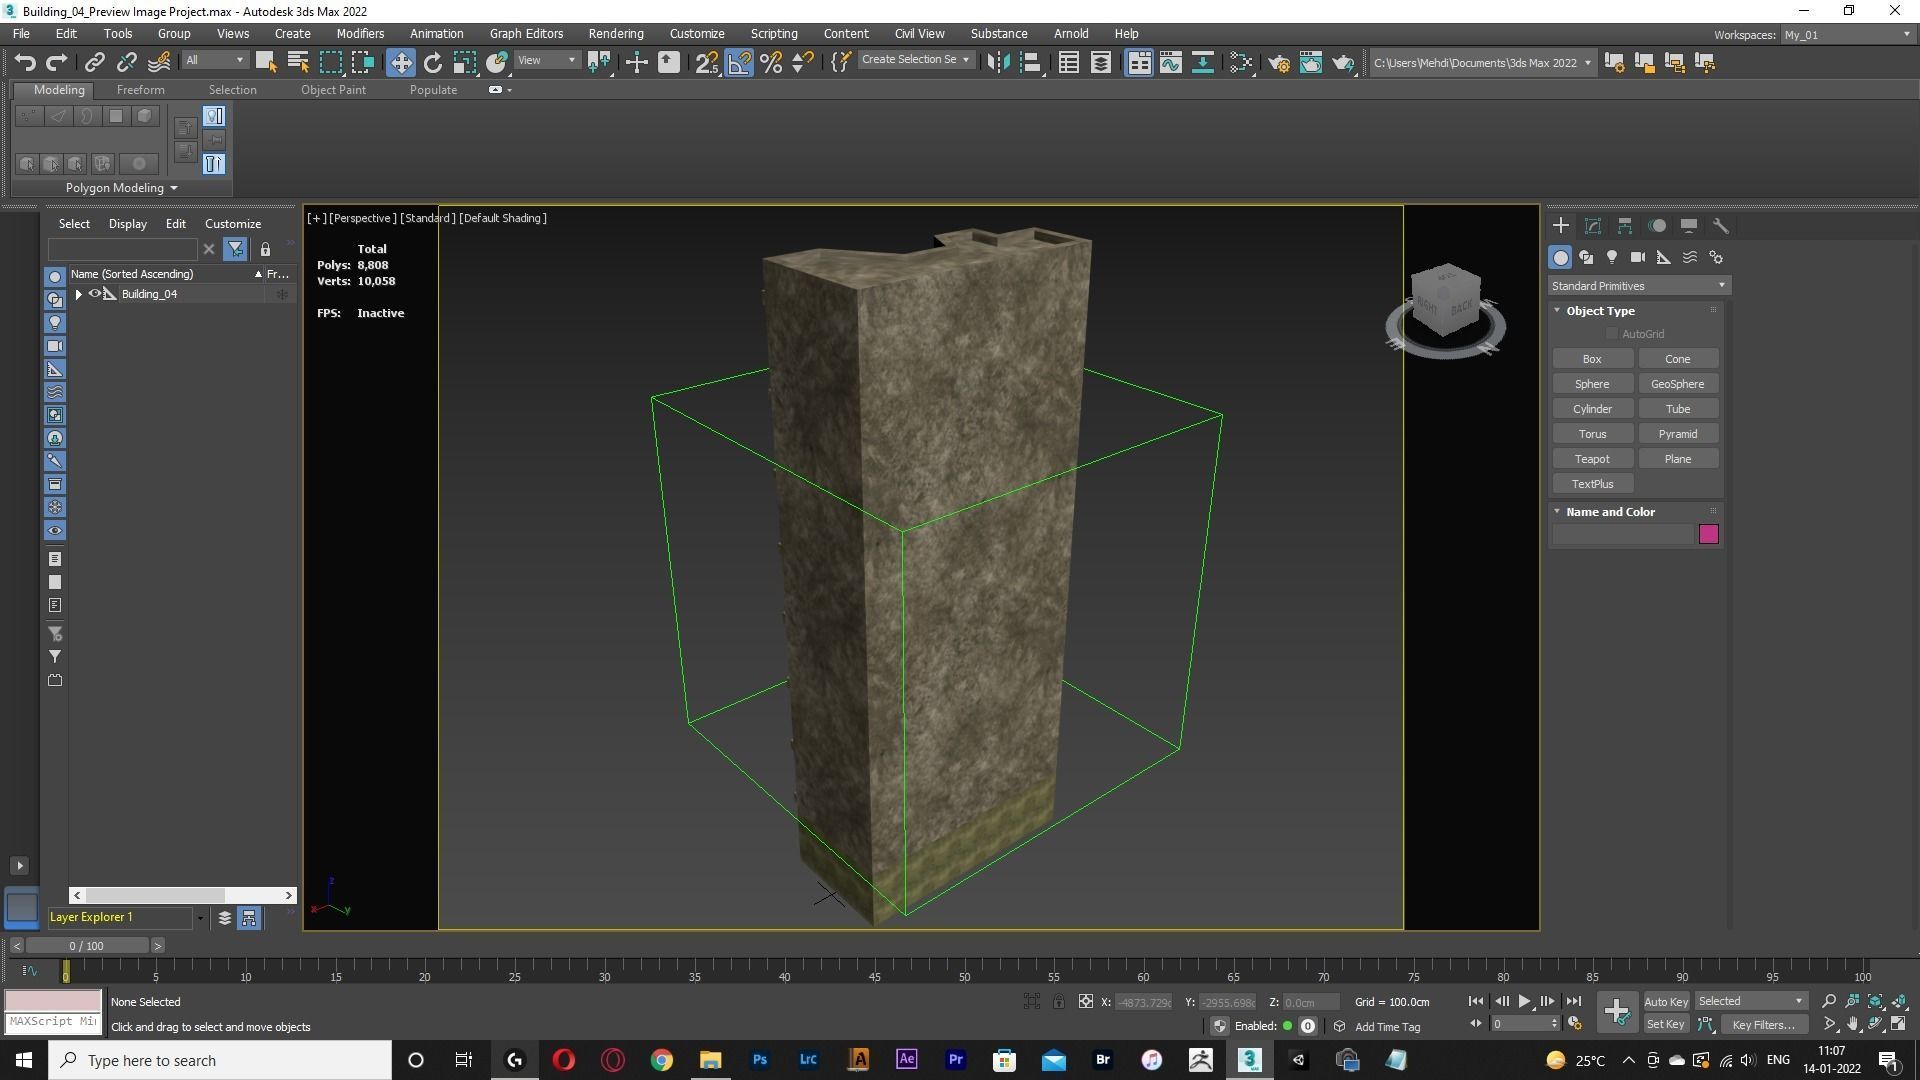Open the Hierarchy panel tab icon
The width and height of the screenshot is (1920, 1080).
tap(1625, 226)
